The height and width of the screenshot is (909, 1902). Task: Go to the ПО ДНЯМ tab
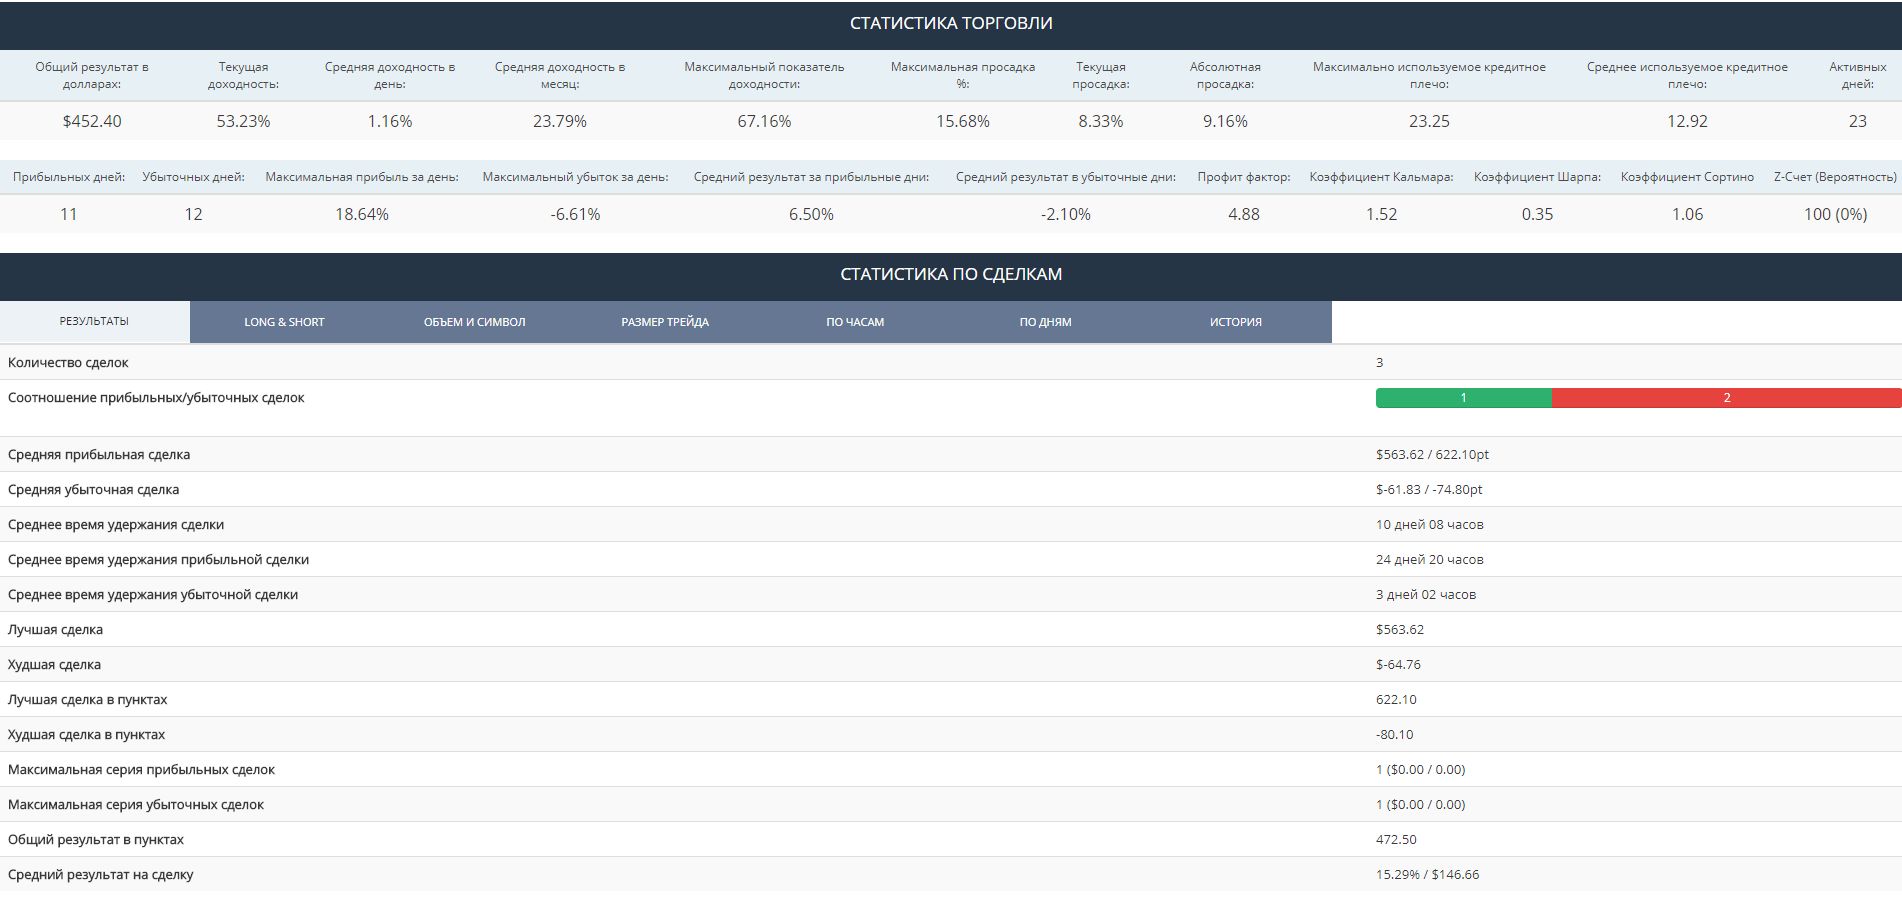point(1045,322)
